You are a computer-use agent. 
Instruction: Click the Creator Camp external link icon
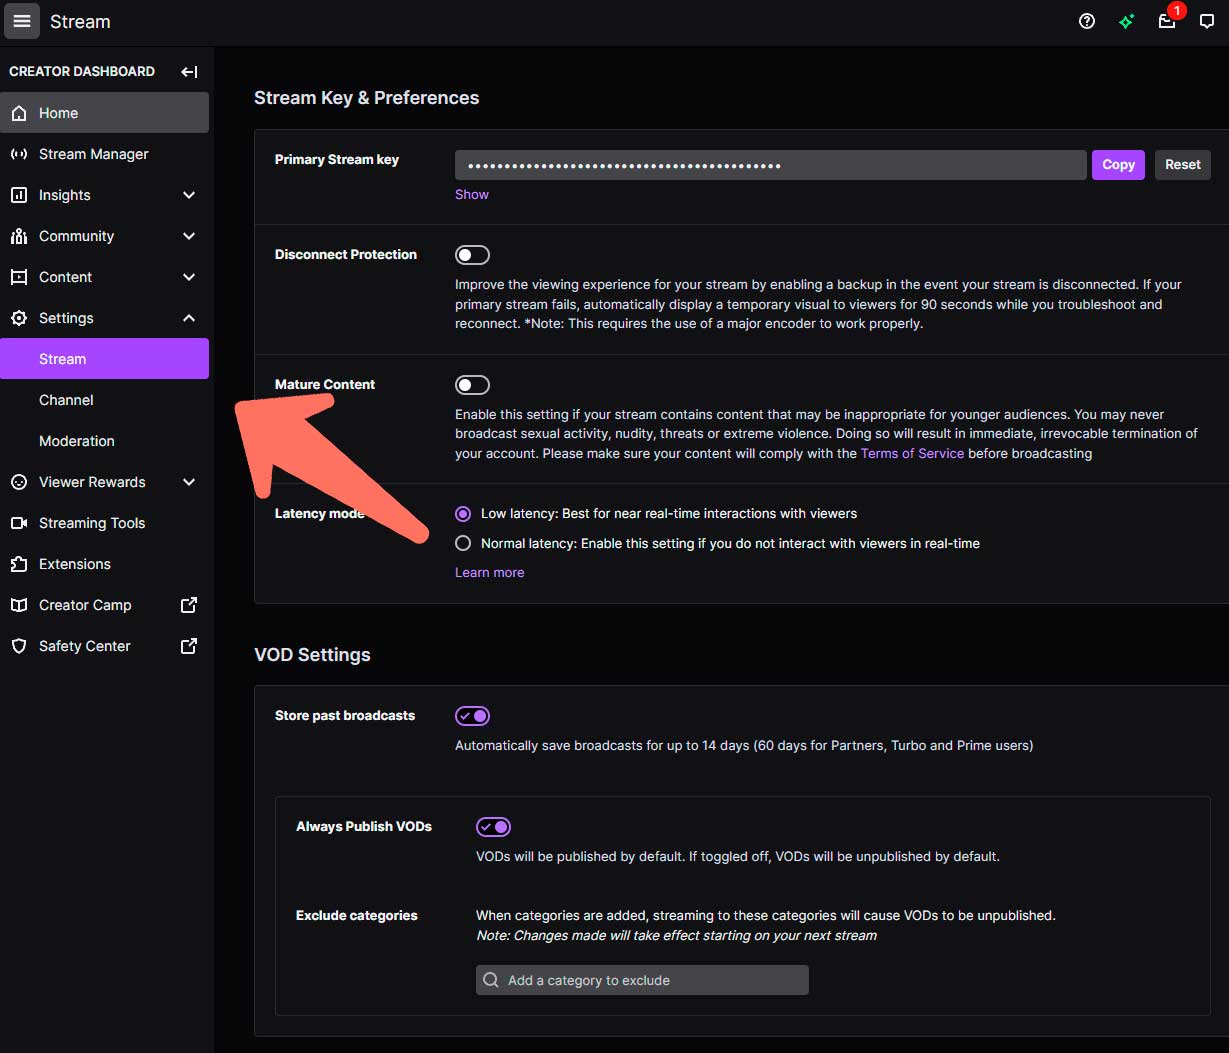click(x=188, y=605)
